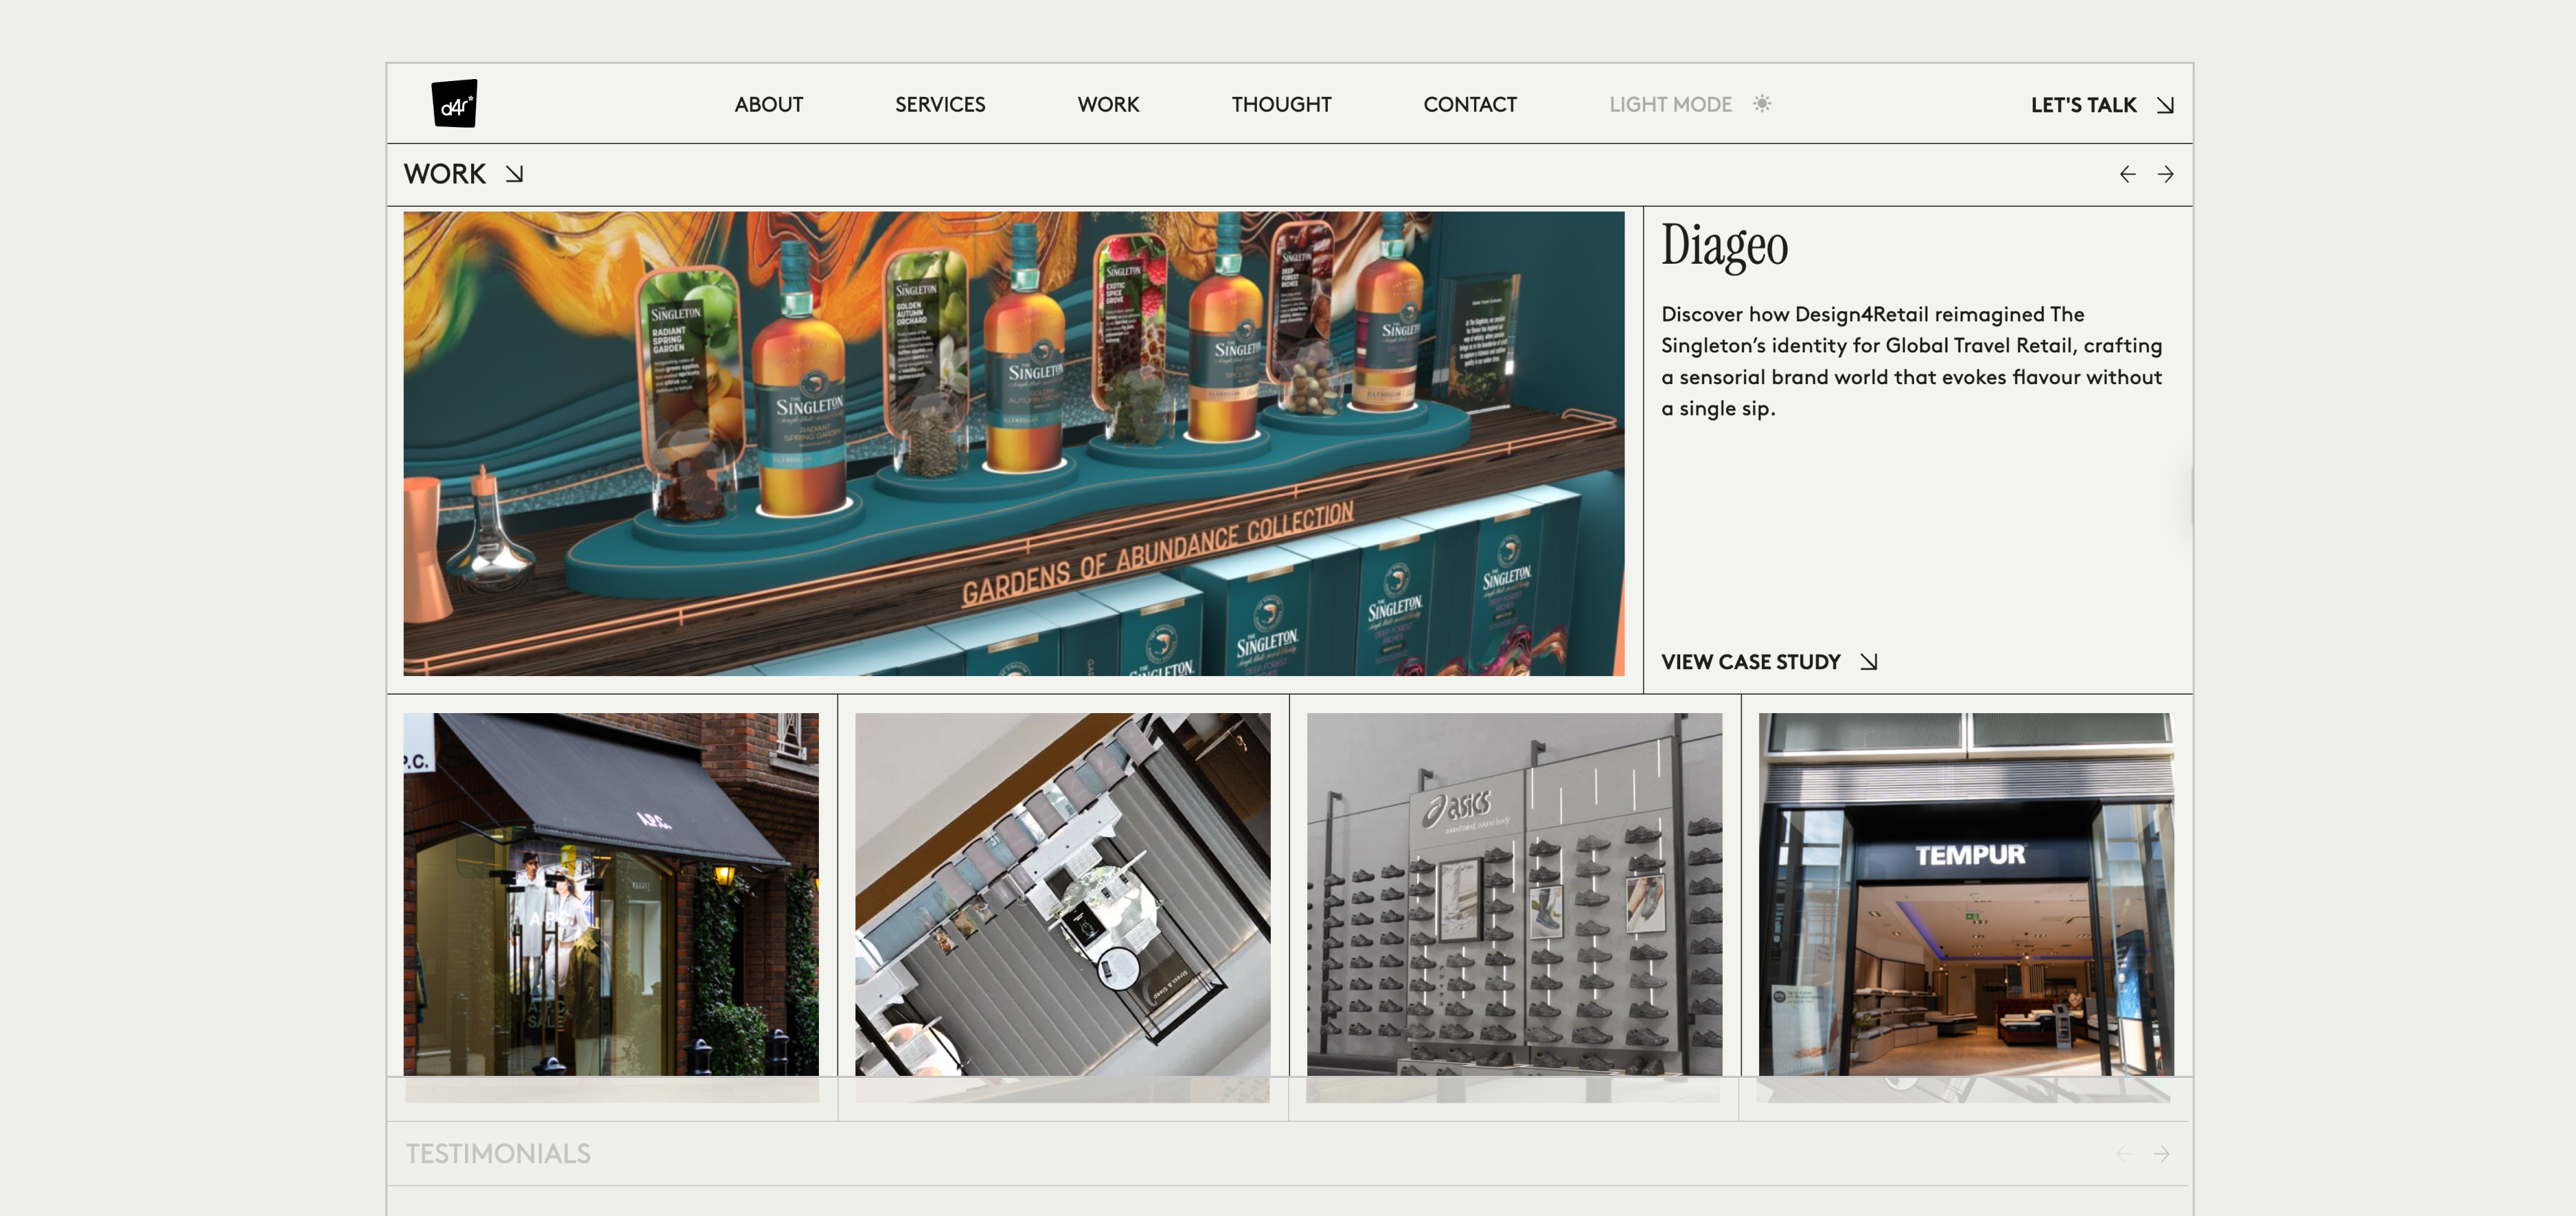Click the View Case Study link
2576x1216 pixels.
click(1750, 662)
